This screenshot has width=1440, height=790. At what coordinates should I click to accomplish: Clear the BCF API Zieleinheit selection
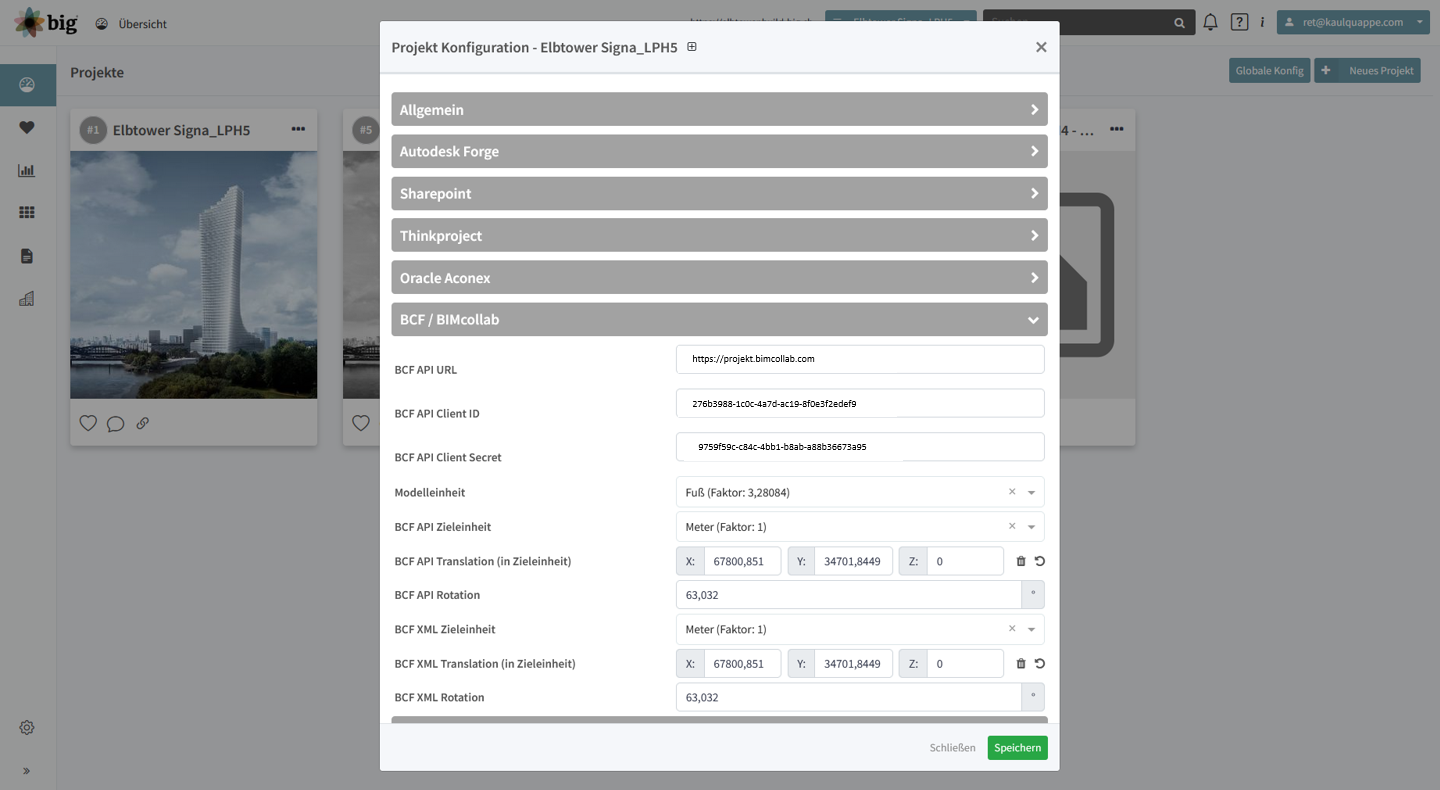[x=1012, y=526]
